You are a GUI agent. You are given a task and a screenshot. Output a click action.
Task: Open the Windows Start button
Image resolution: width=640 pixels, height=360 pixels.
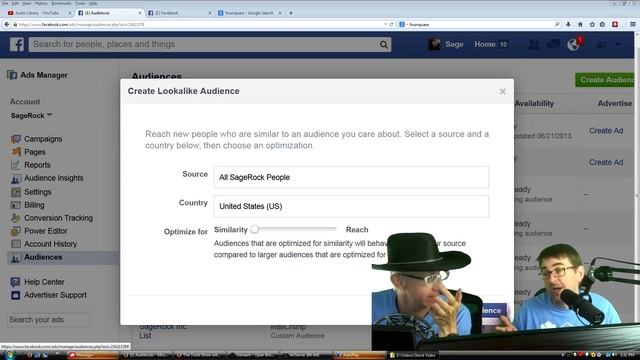[x=9, y=355]
